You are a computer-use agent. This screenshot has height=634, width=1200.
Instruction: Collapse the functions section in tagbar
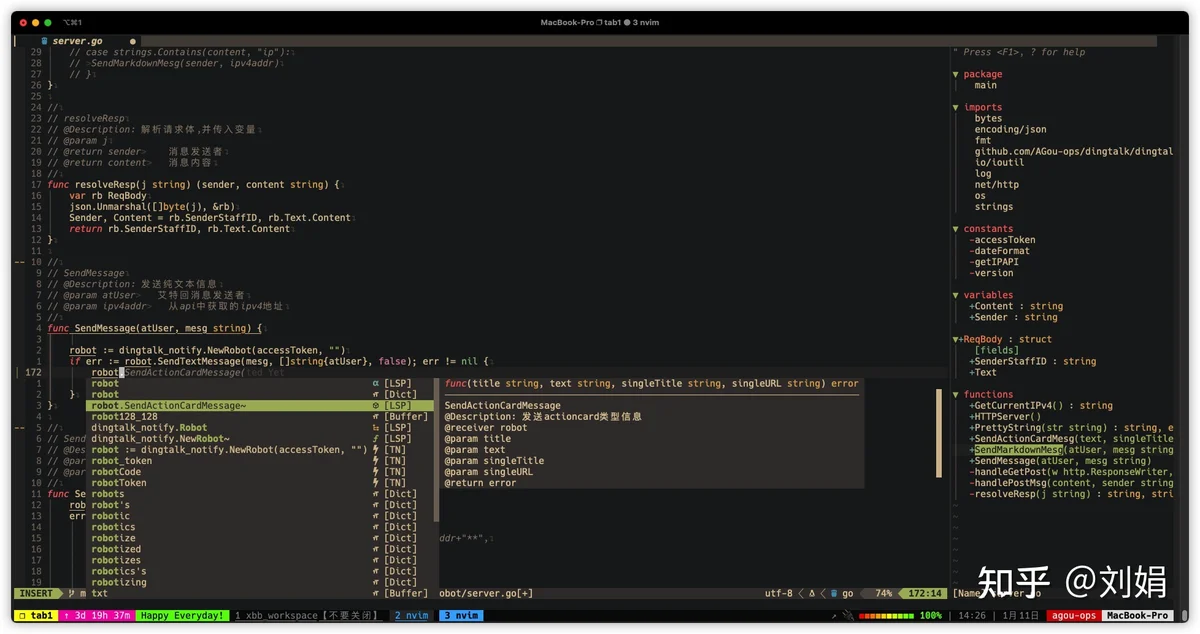click(956, 394)
